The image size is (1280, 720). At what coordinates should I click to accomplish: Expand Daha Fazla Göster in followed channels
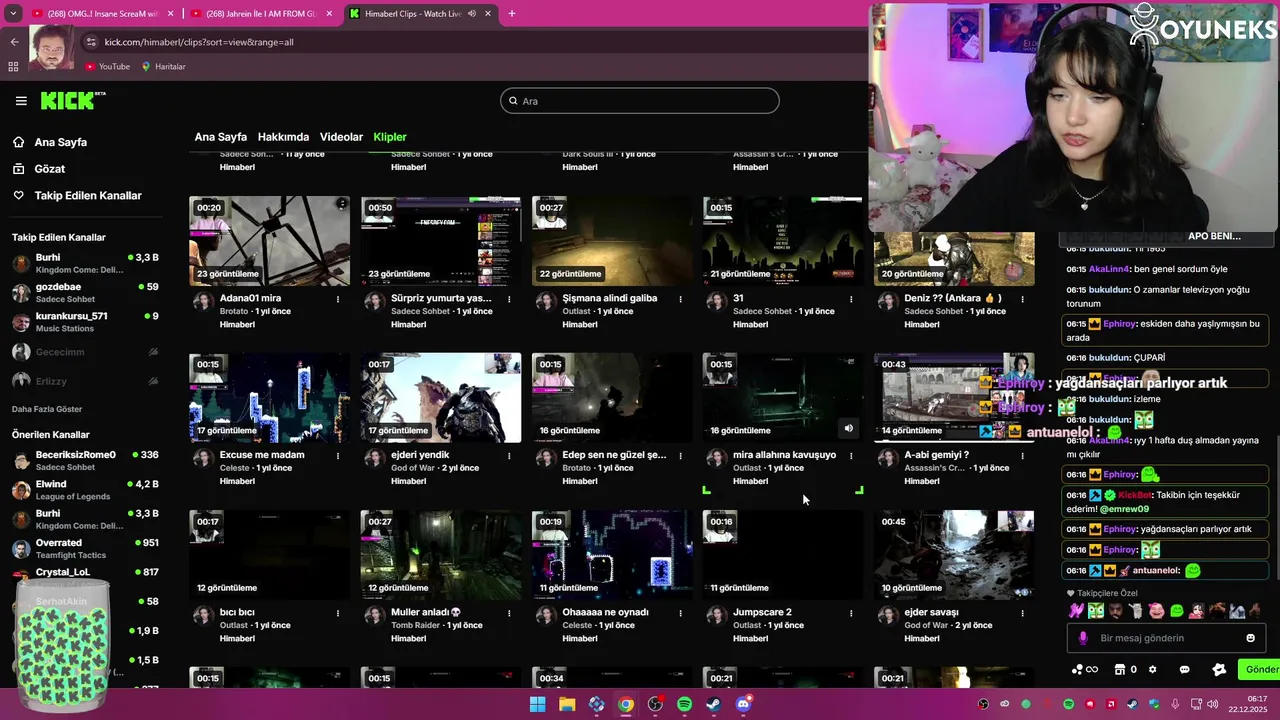[x=47, y=409]
